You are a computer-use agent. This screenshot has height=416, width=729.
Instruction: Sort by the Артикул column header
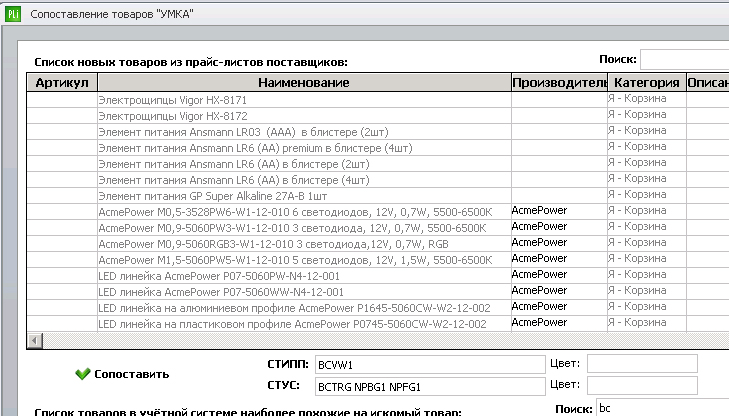pos(62,83)
